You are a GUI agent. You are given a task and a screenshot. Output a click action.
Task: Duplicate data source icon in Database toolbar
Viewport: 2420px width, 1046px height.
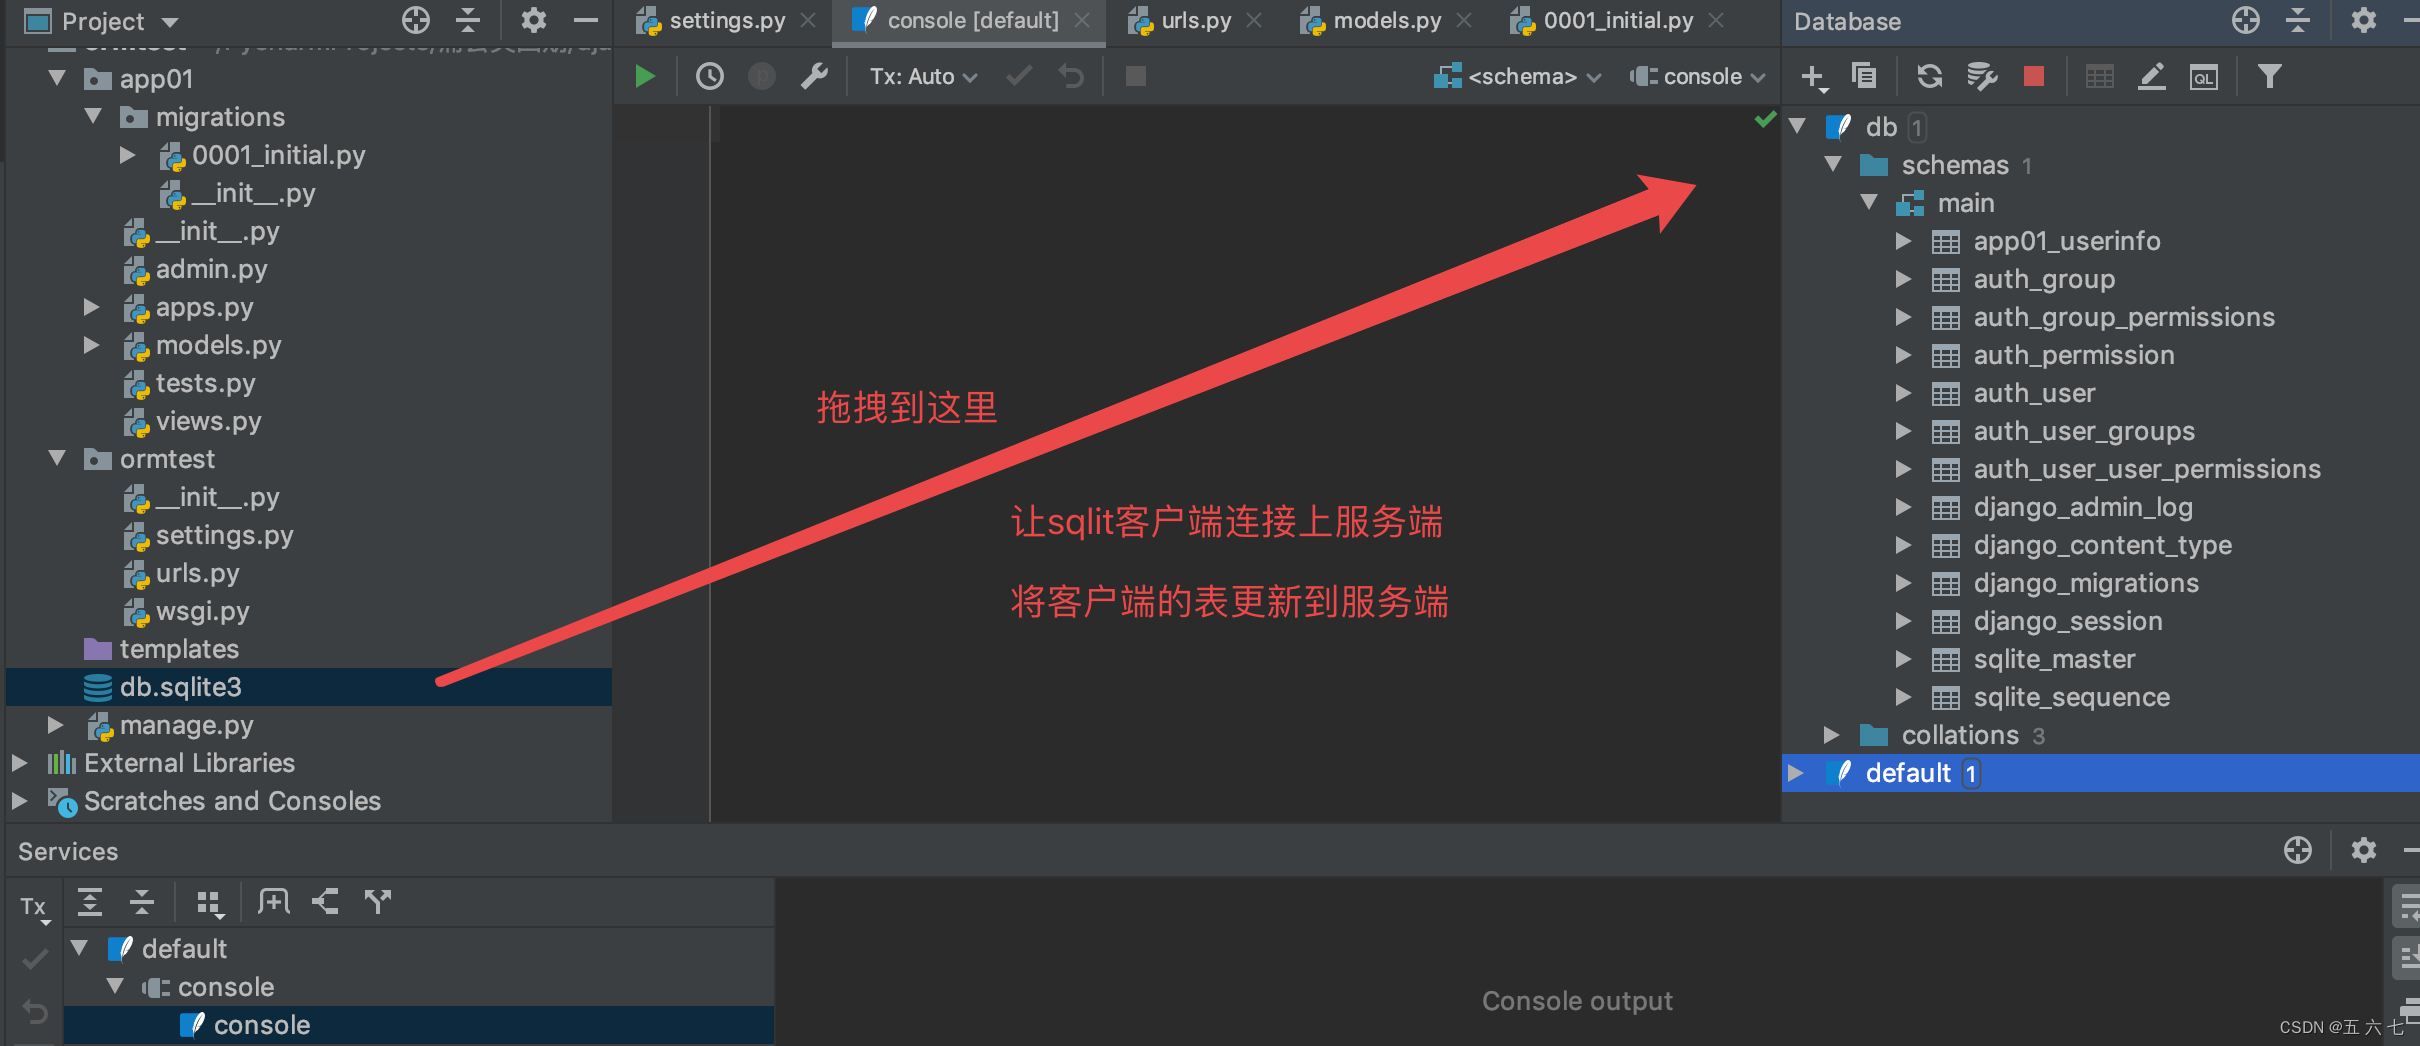click(1864, 76)
